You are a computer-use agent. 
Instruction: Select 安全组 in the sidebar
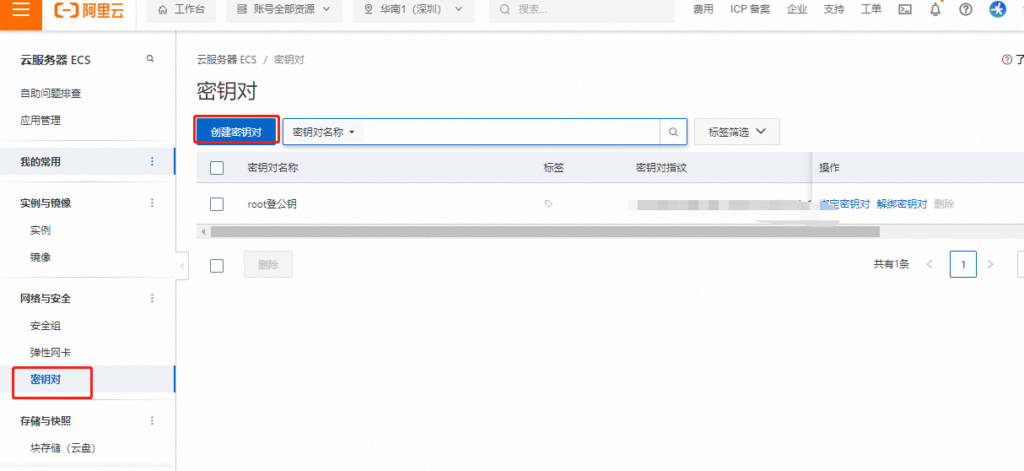tap(46, 326)
